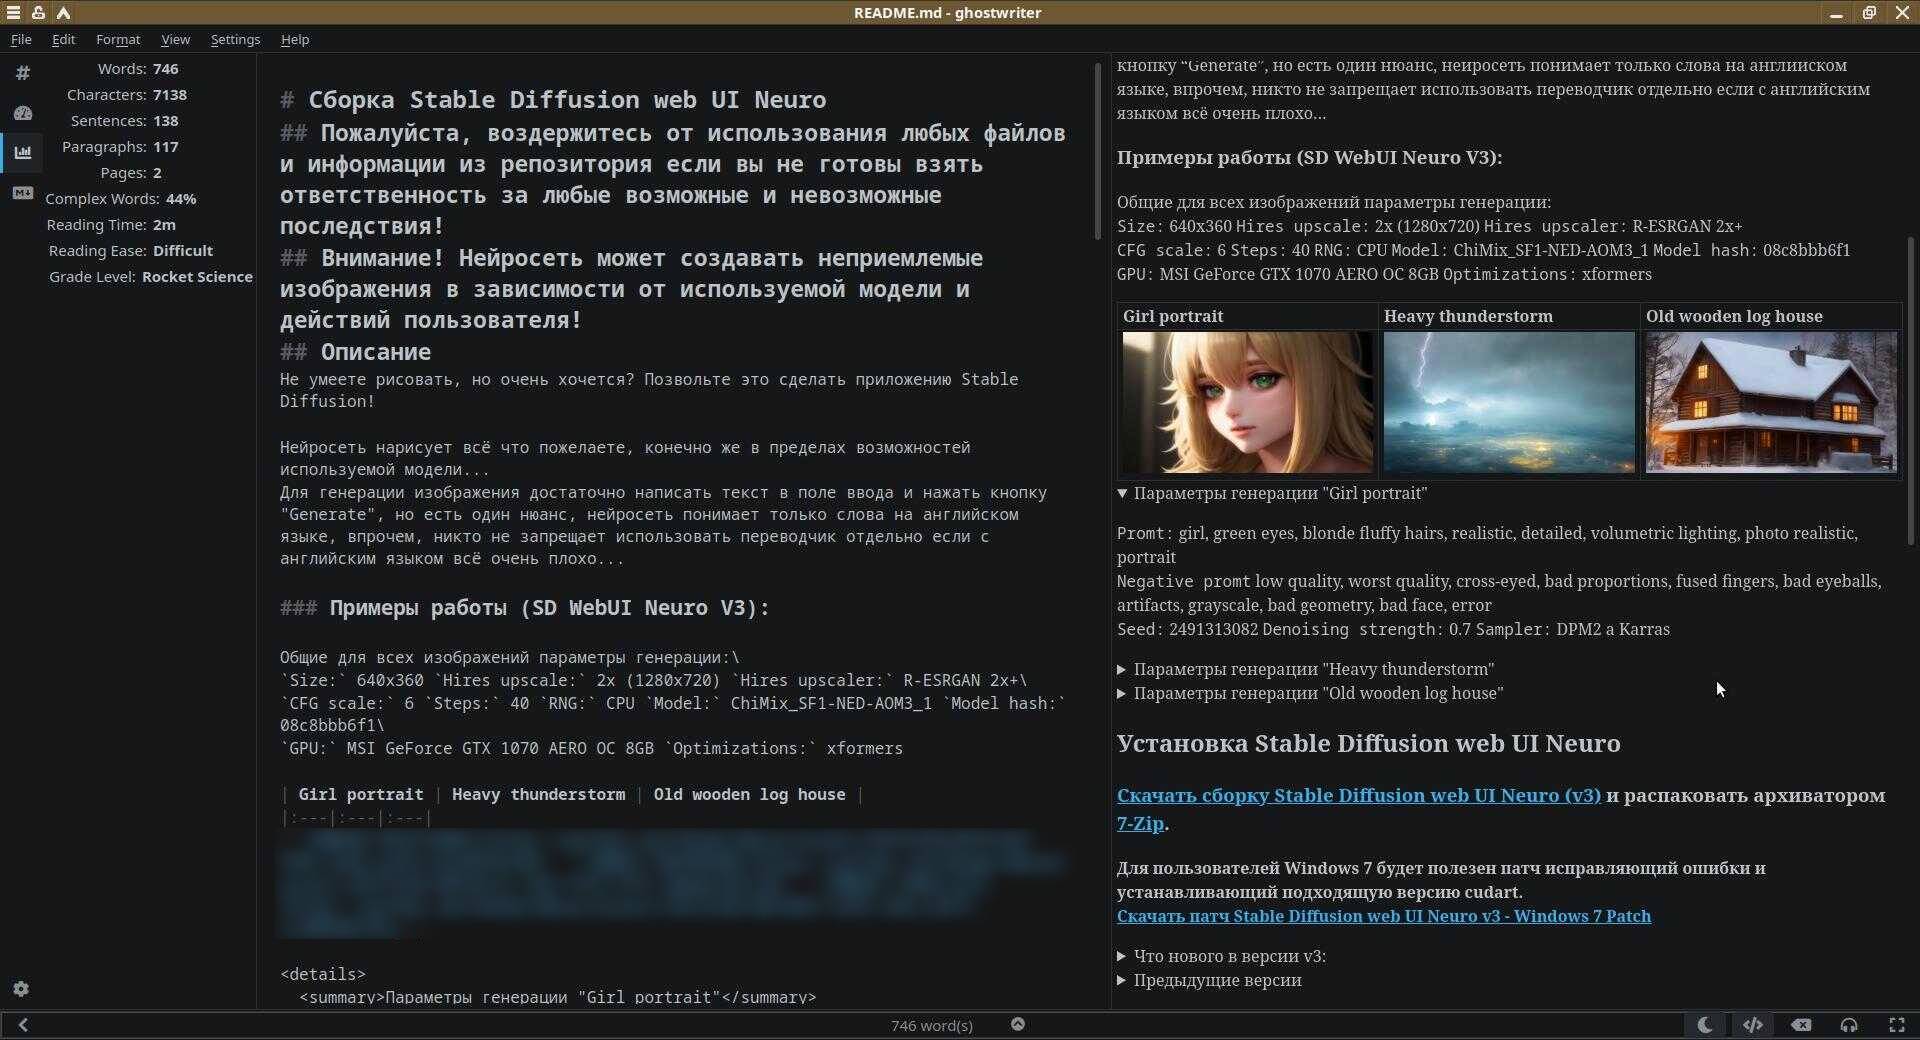Click the preview heading "Установка Stable Diffusion web UI Neuro"
Image resolution: width=1920 pixels, height=1040 pixels.
(x=1368, y=743)
